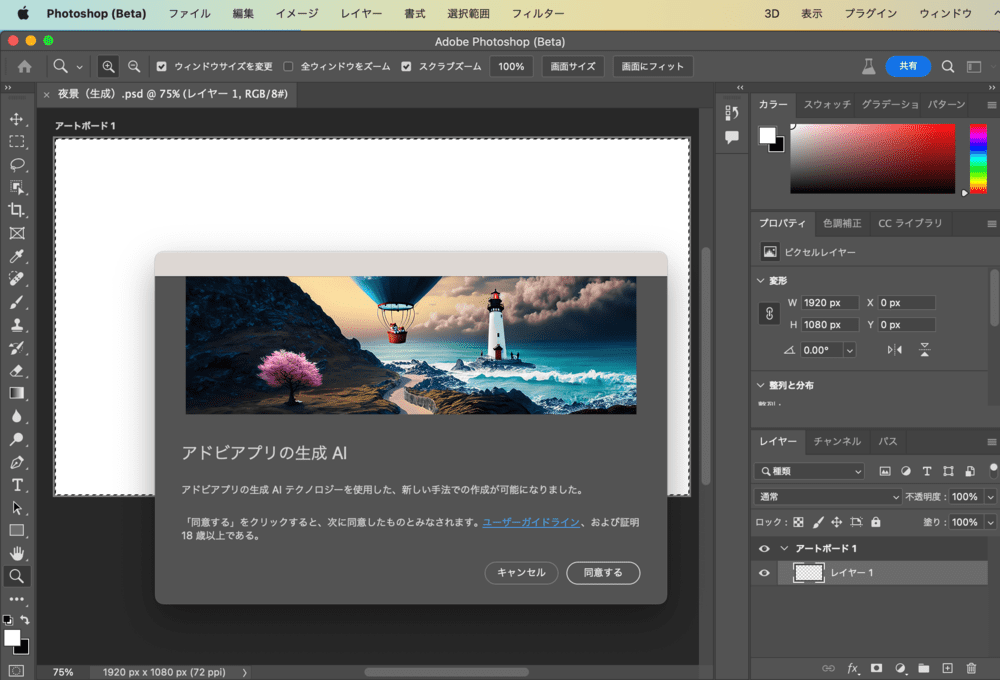Collapse the Align and Distribute section
Image resolution: width=1000 pixels, height=680 pixels.
coord(760,385)
